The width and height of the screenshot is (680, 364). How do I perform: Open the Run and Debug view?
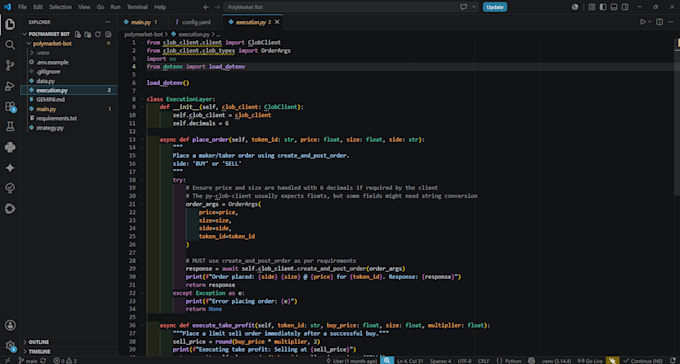[10, 86]
